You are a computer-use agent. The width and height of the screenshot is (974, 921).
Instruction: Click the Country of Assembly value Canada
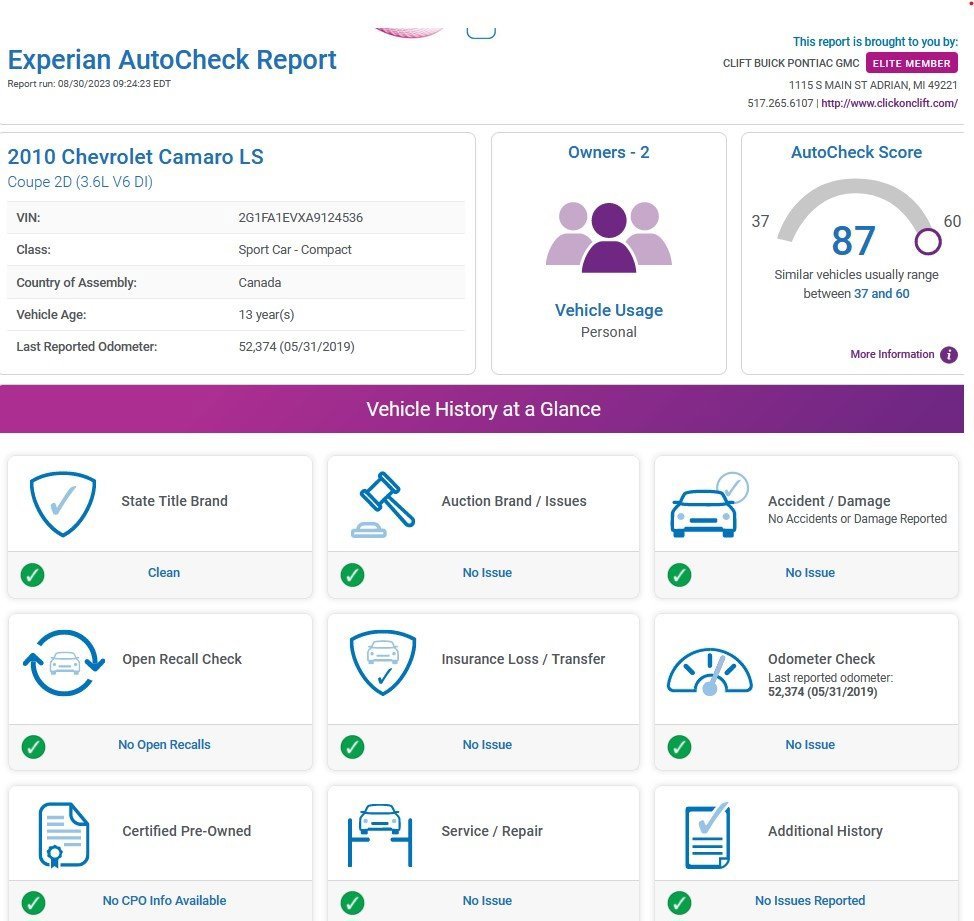260,283
